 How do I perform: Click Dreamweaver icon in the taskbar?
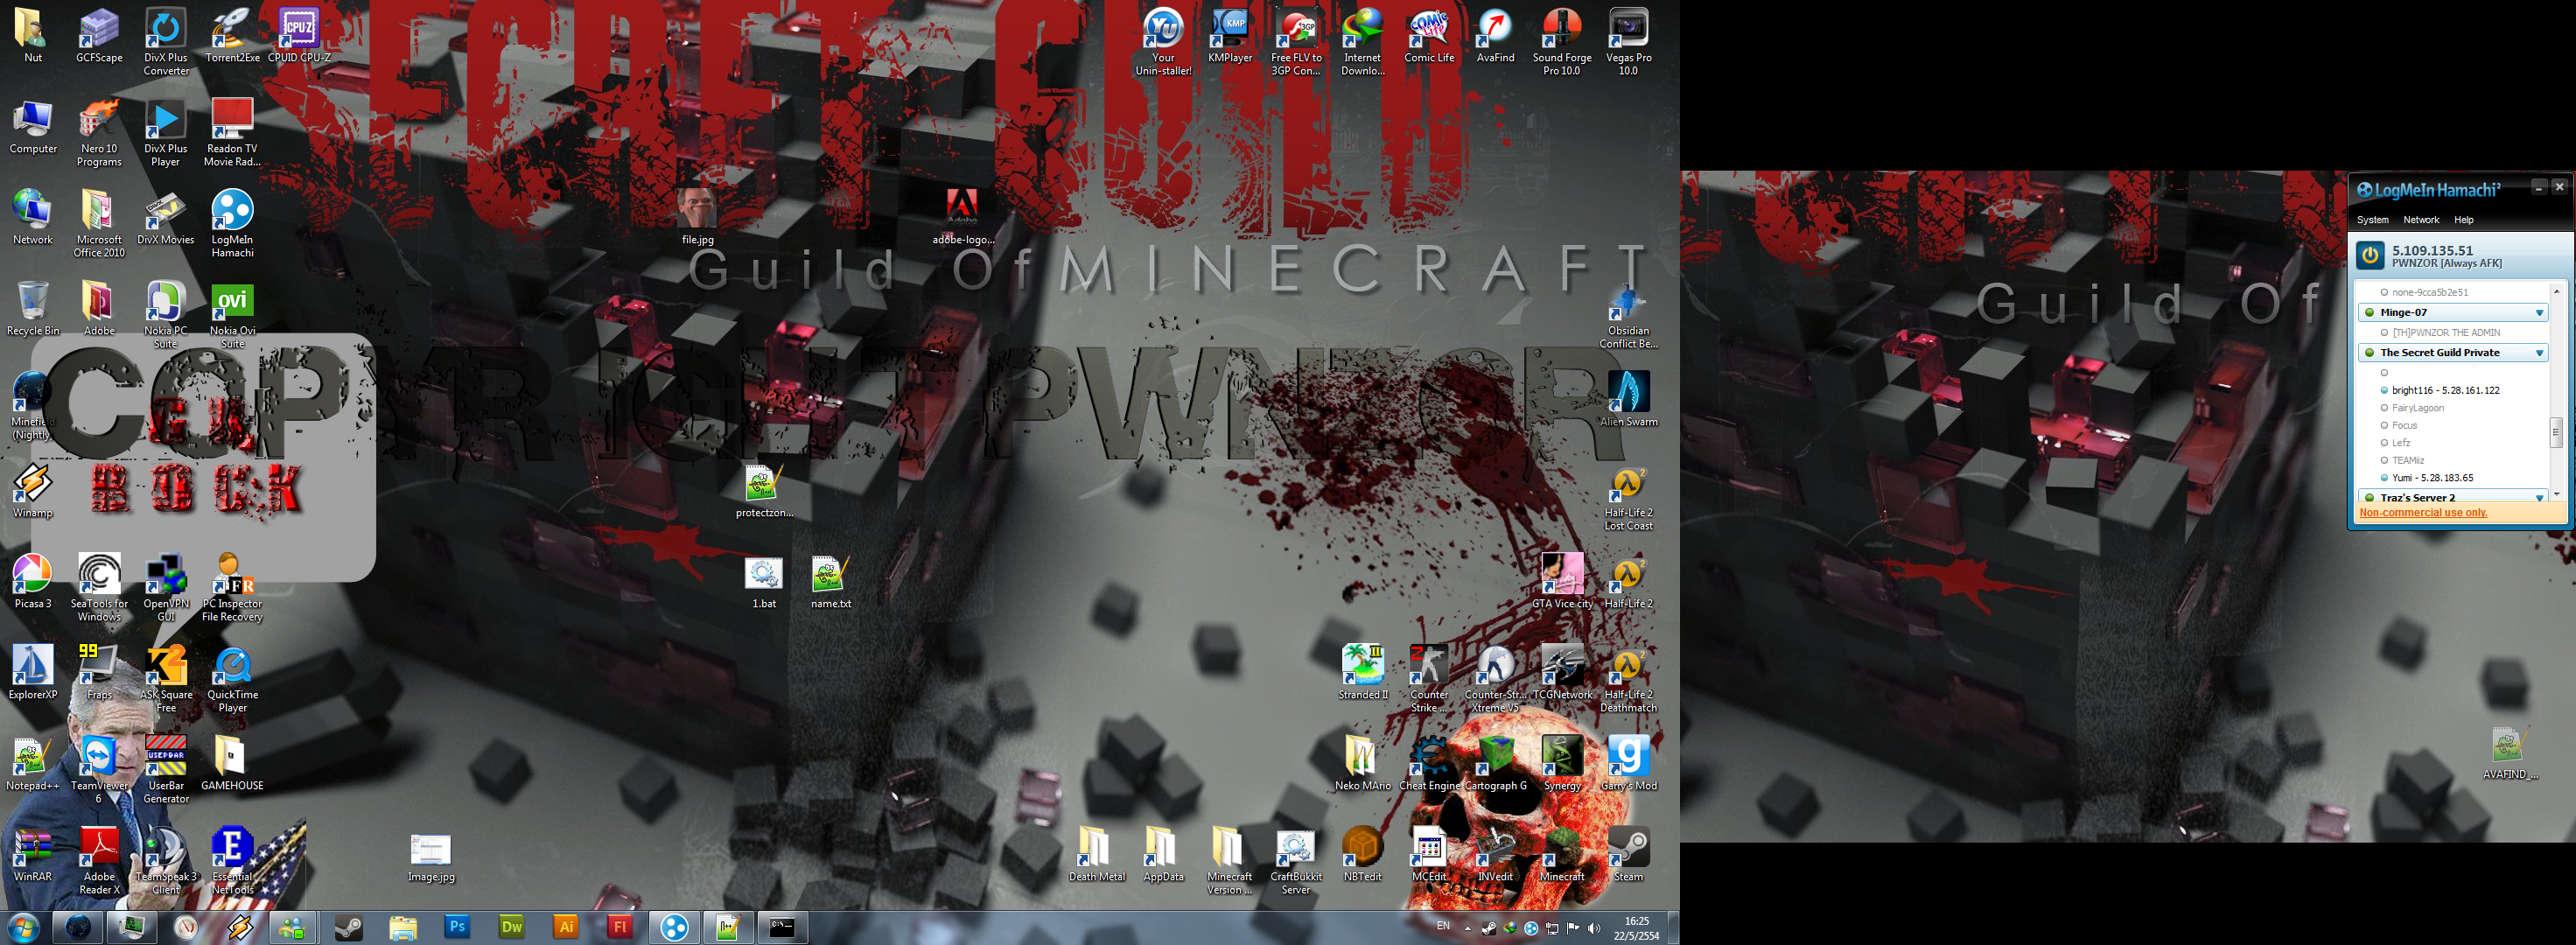(511, 927)
